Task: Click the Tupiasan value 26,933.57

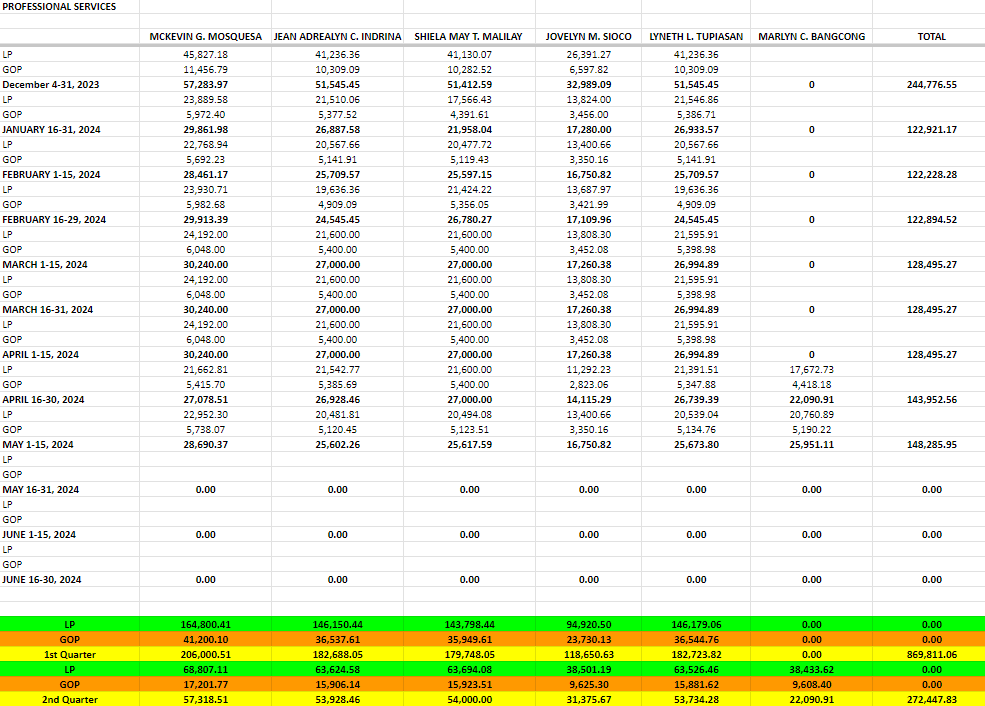Action: 696,130
